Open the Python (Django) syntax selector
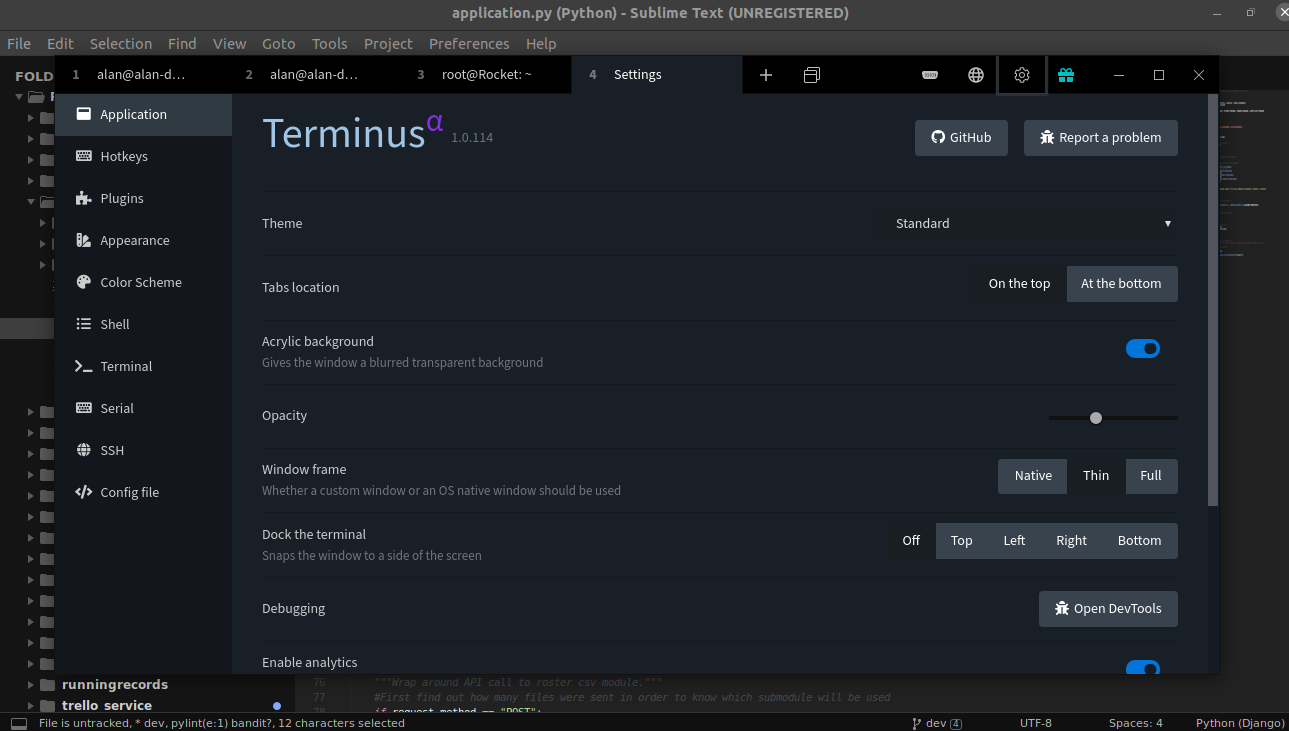This screenshot has height=731, width=1289. click(x=1239, y=722)
